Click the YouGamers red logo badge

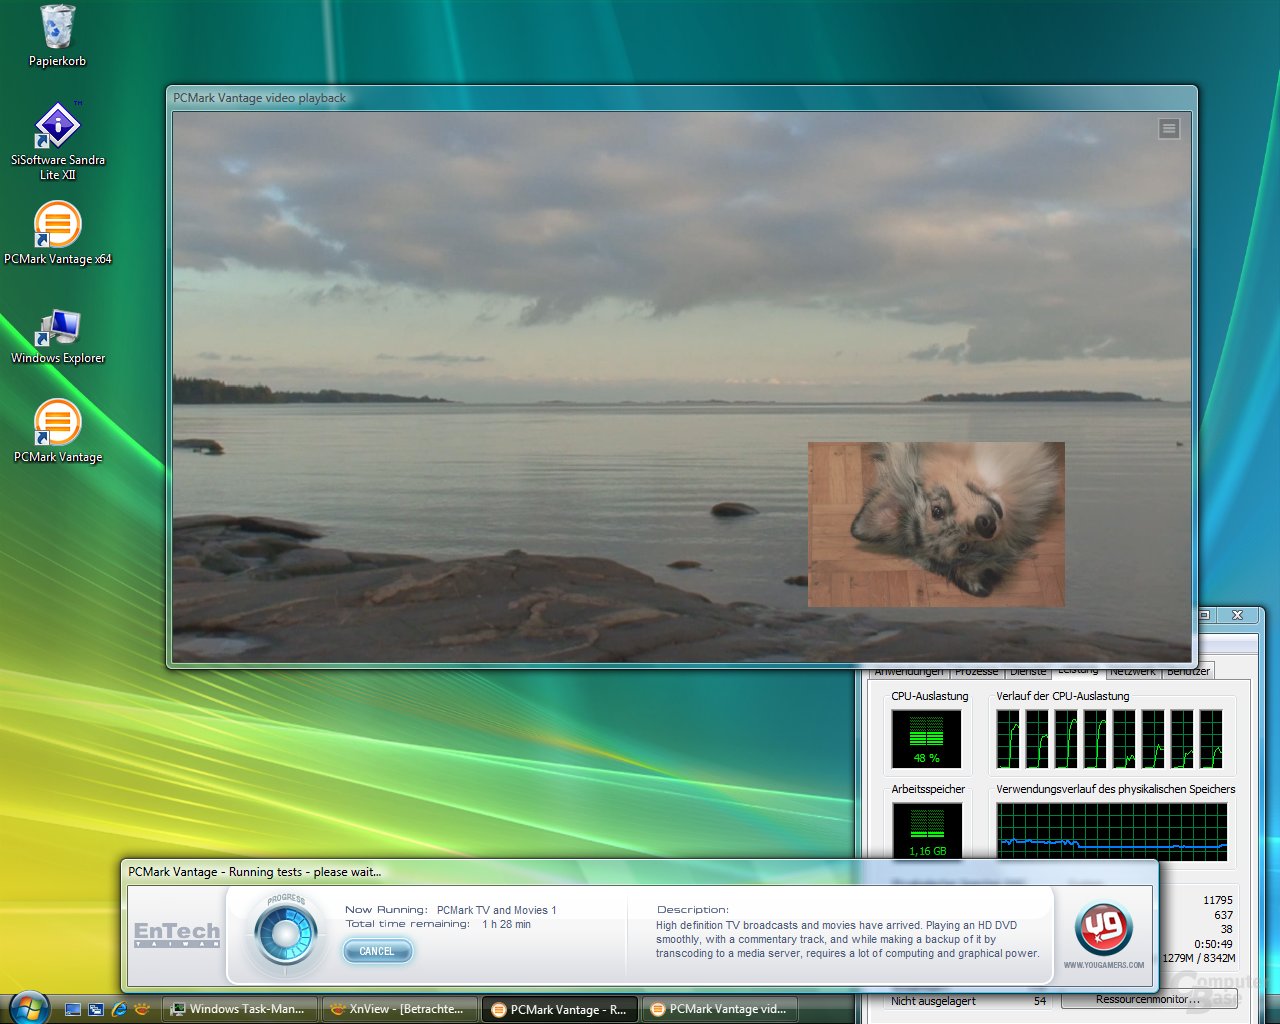point(1104,929)
